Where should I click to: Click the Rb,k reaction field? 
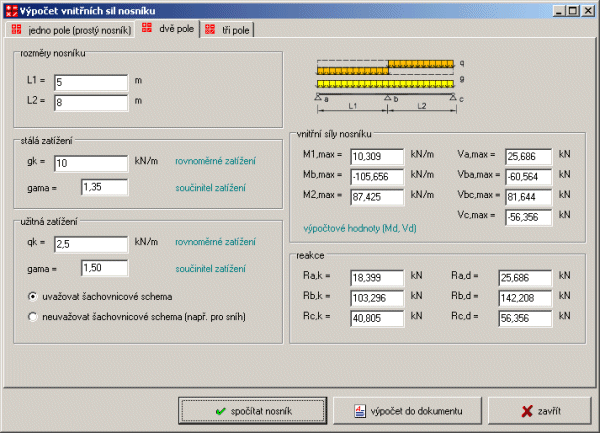377,298
